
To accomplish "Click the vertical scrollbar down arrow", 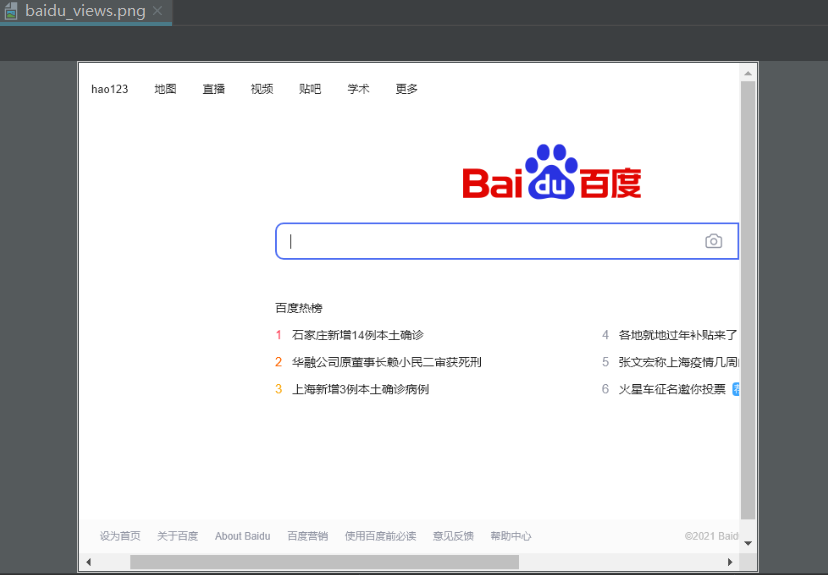I will (748, 543).
